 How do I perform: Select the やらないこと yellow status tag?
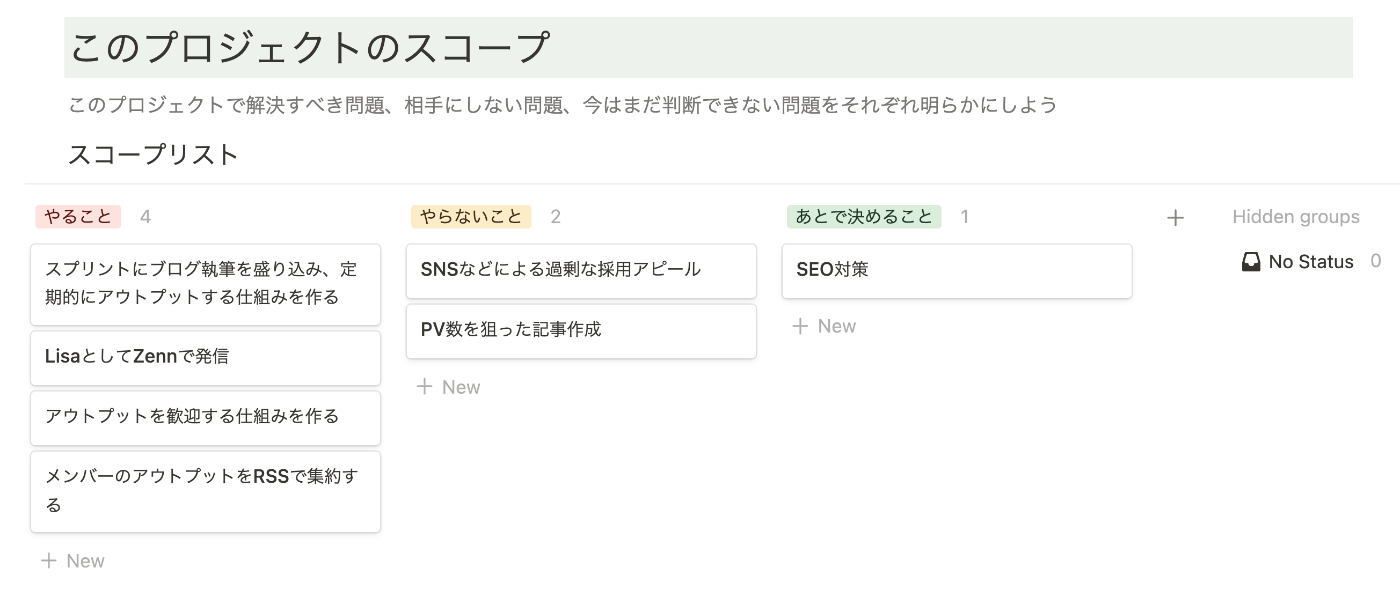[x=471, y=217]
